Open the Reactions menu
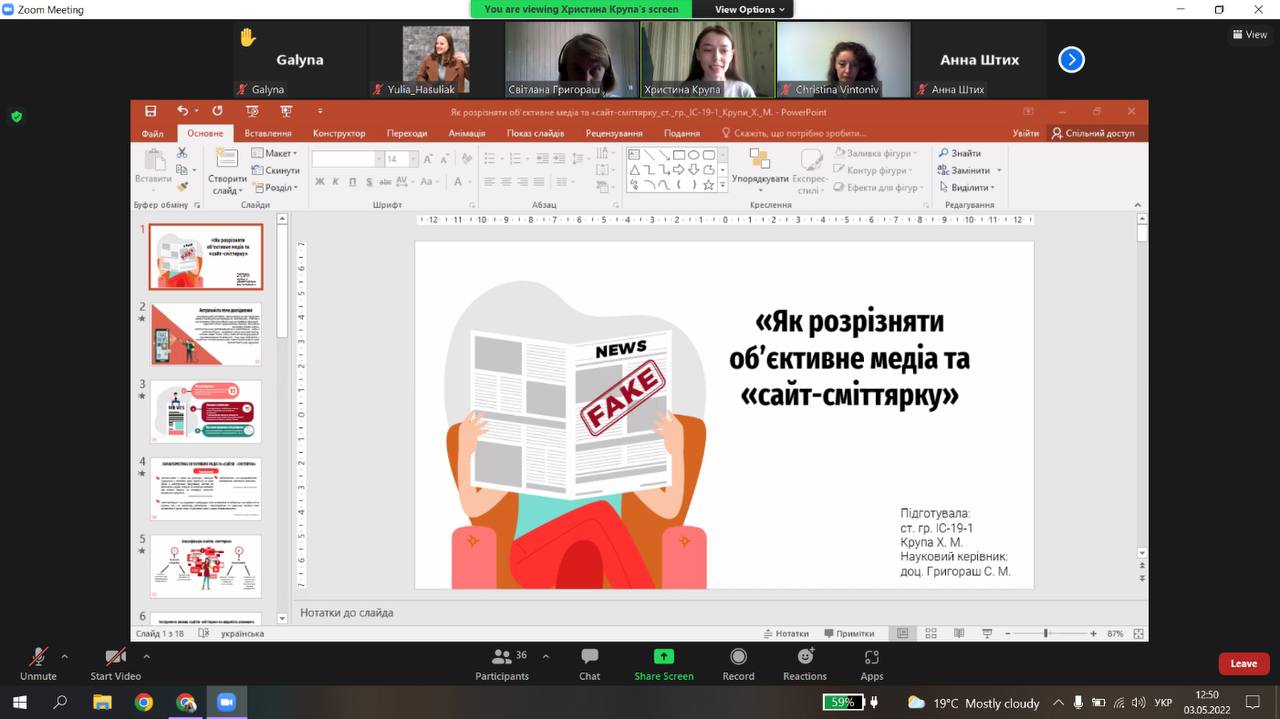The image size is (1280, 719). click(x=805, y=664)
